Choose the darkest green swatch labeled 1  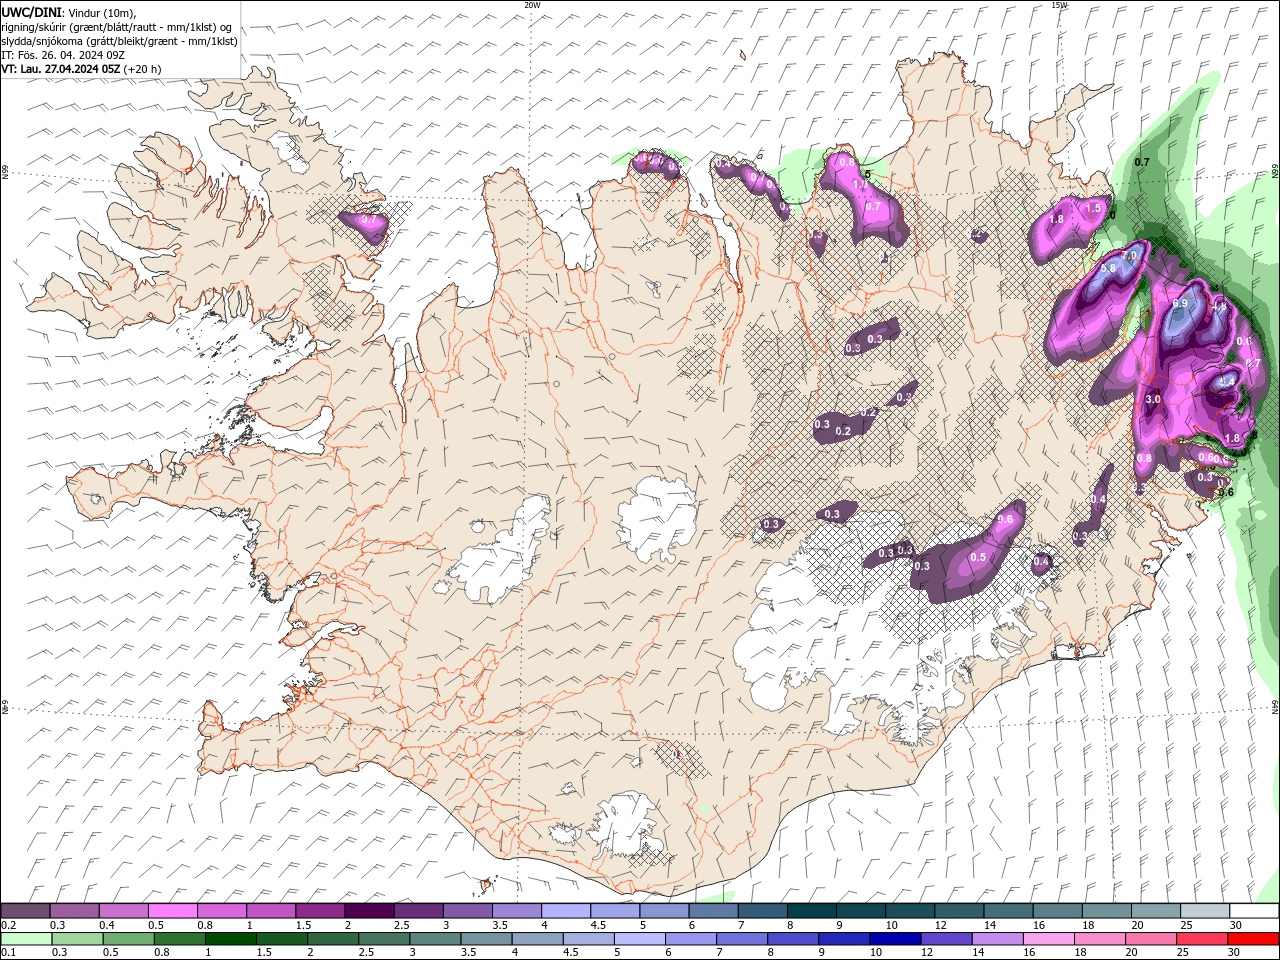pos(230,939)
